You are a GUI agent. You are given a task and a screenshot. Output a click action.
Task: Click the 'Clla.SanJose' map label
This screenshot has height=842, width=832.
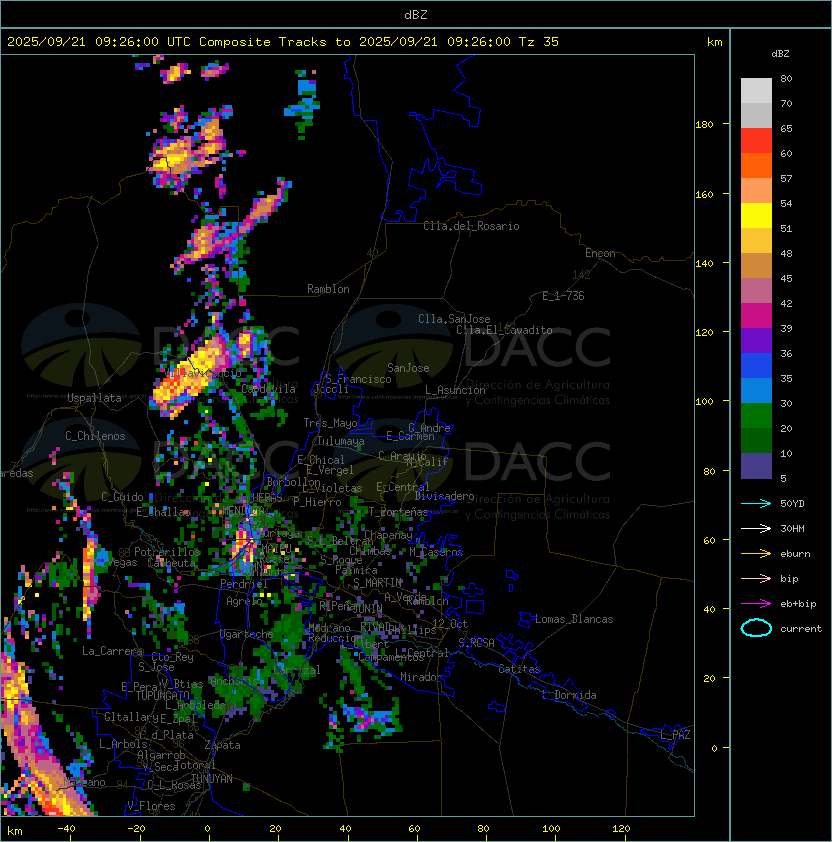point(454,319)
